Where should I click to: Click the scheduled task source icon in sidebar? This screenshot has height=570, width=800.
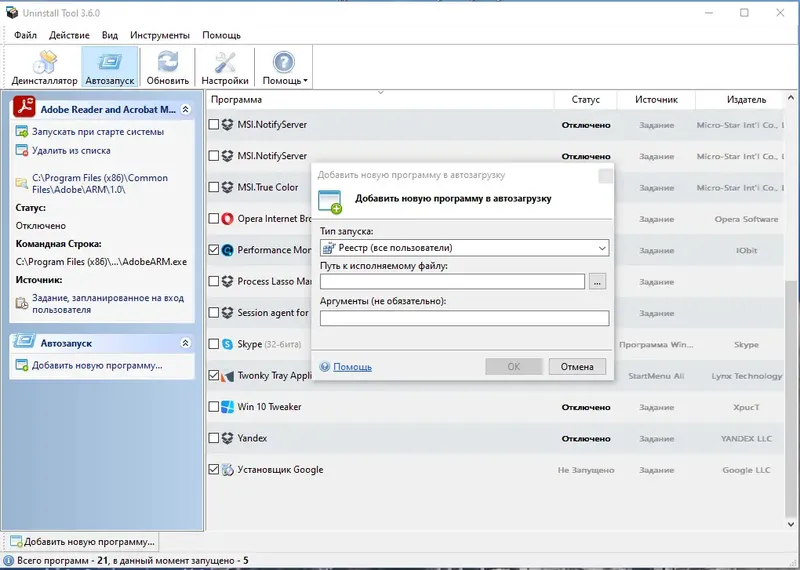pyautogui.click(x=21, y=303)
